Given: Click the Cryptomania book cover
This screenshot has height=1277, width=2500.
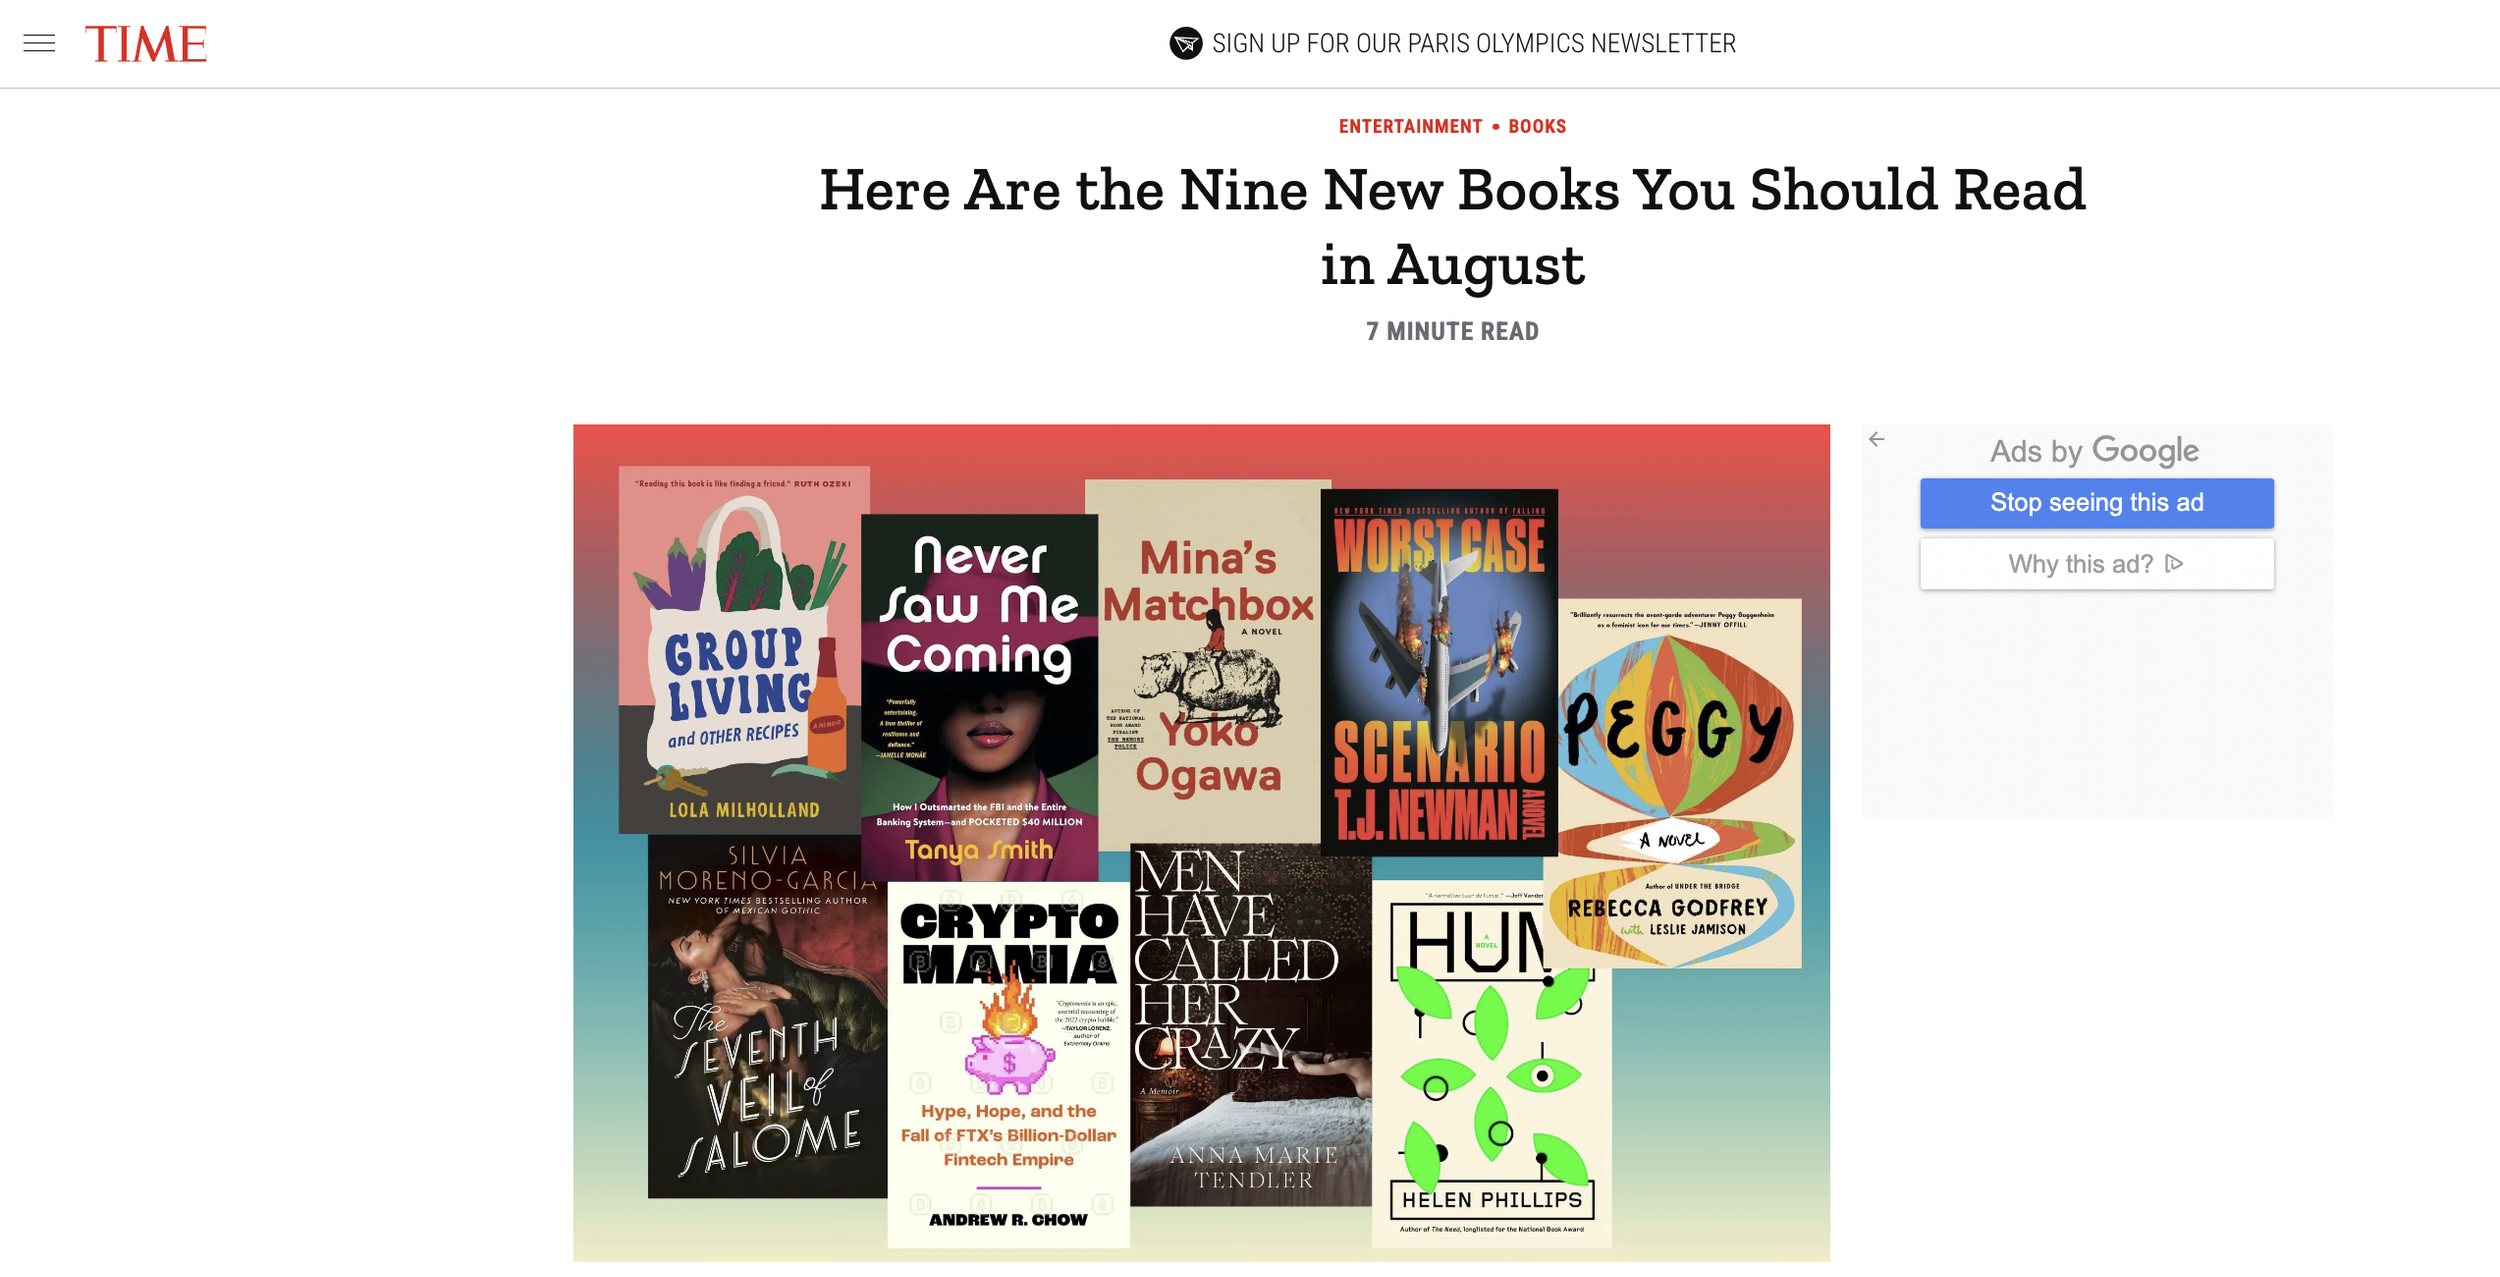Looking at the screenshot, I should [1008, 1065].
